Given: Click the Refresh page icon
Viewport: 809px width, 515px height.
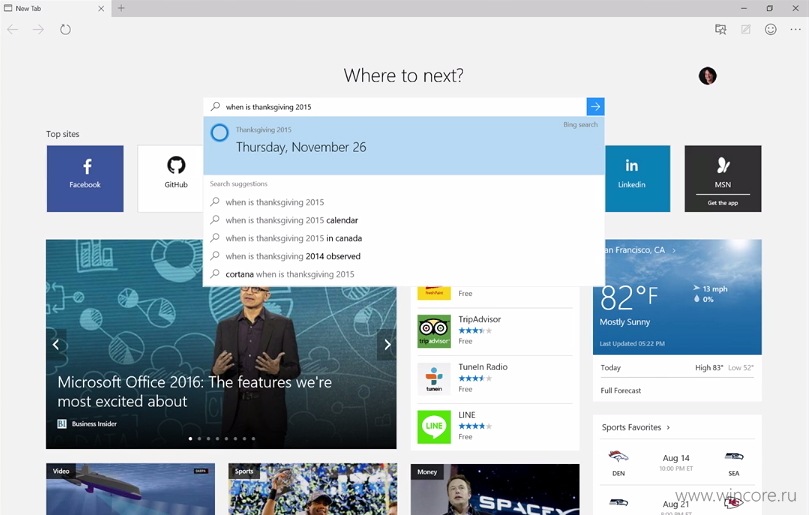Looking at the screenshot, I should coord(65,29).
